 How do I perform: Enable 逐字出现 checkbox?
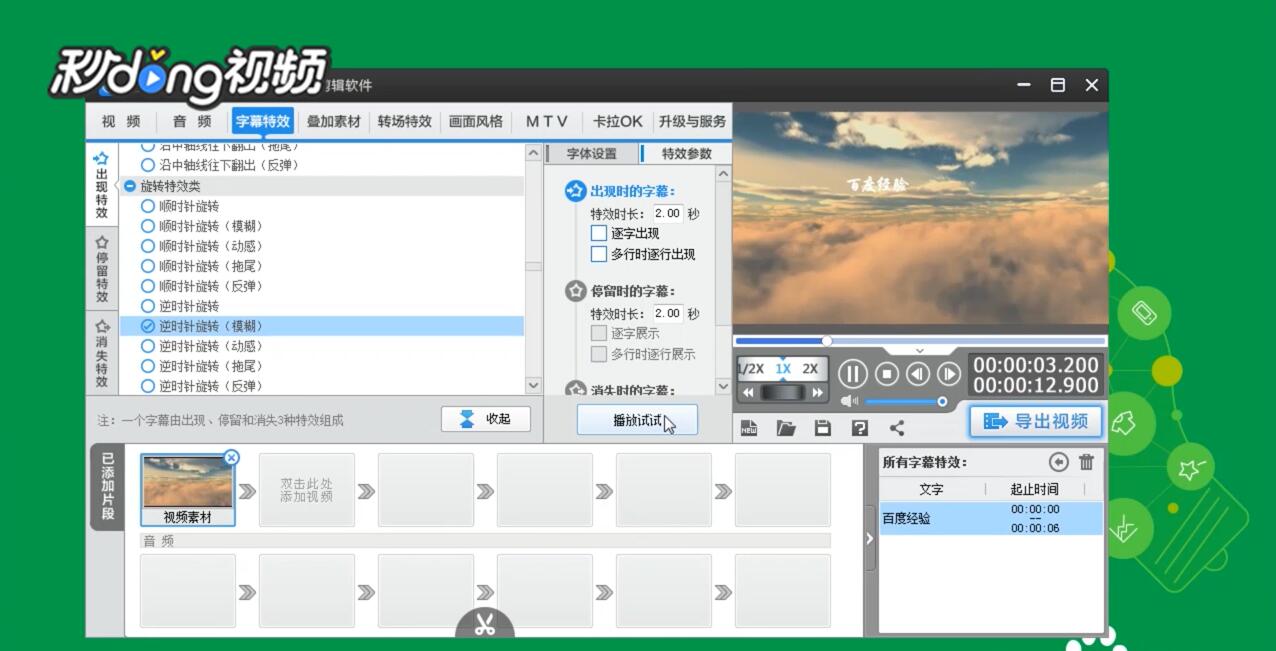pyautogui.click(x=599, y=233)
